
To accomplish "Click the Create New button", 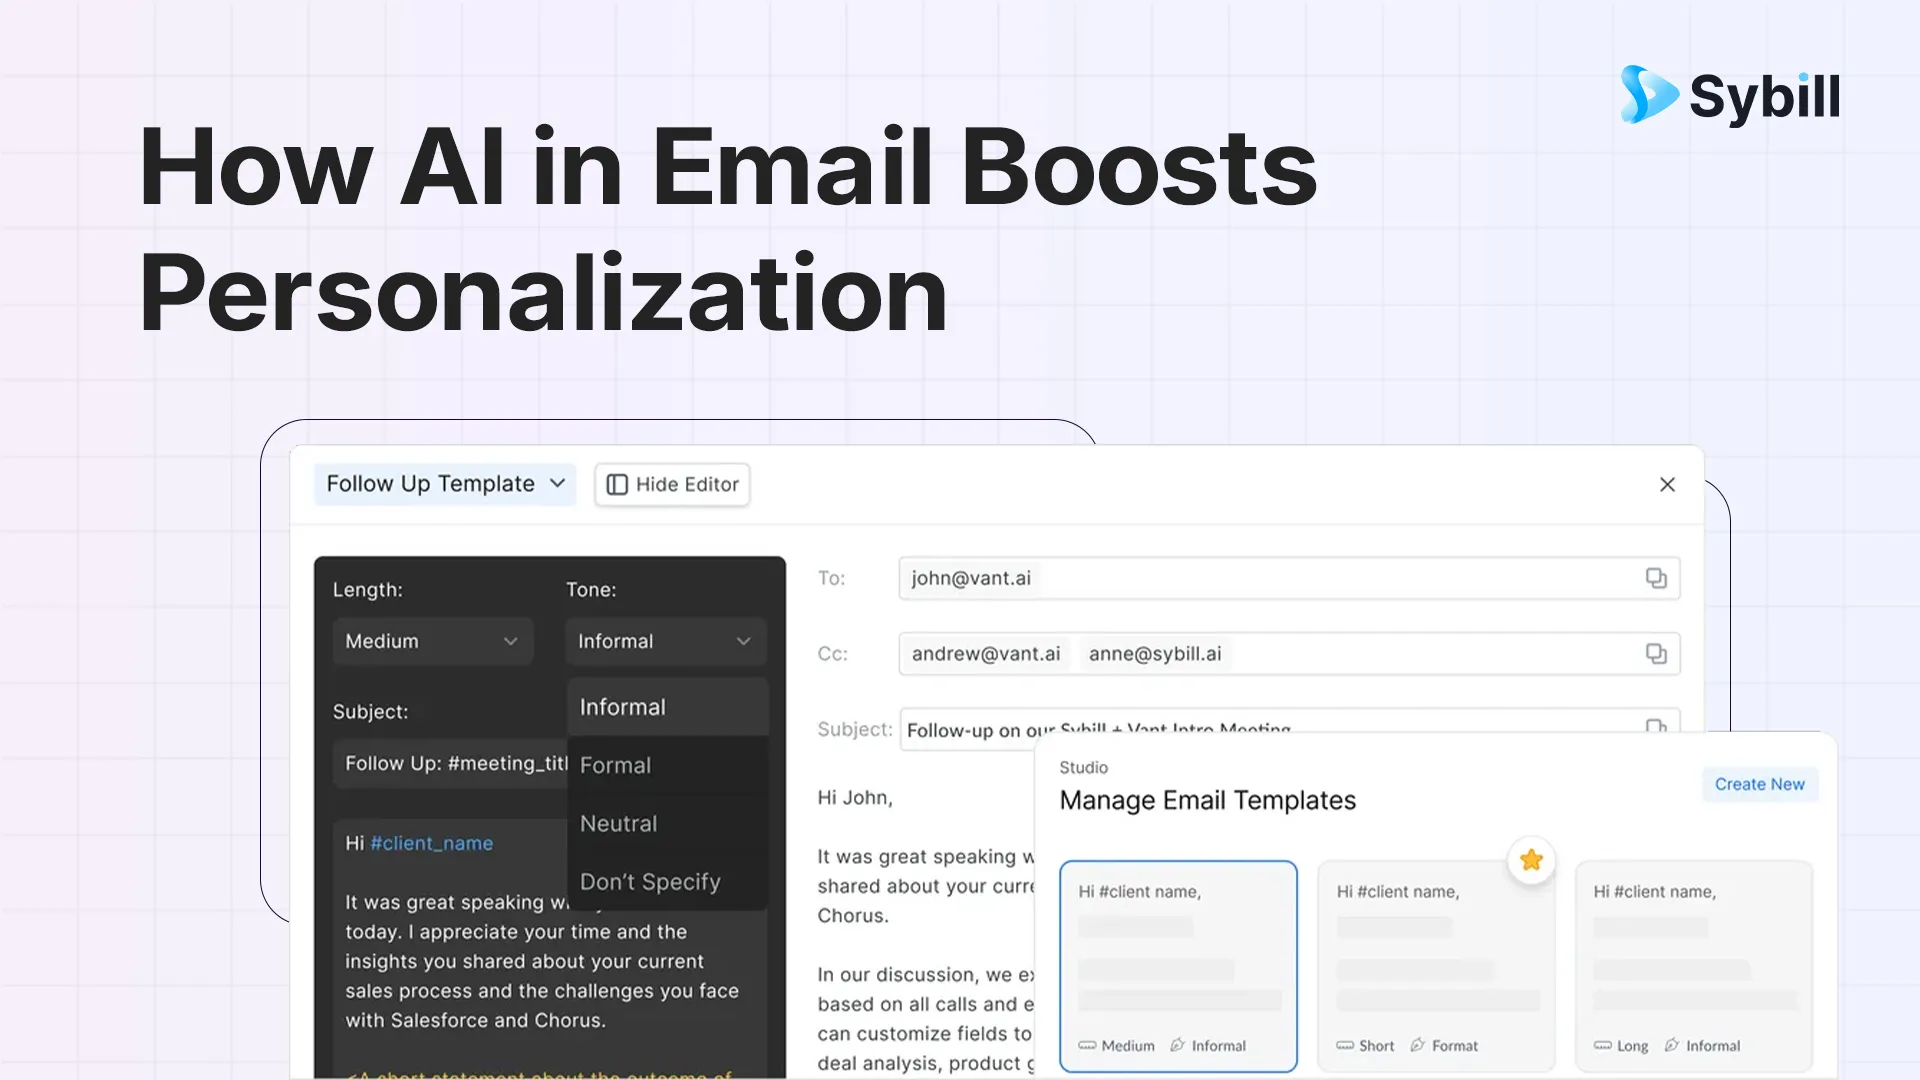I will point(1759,785).
